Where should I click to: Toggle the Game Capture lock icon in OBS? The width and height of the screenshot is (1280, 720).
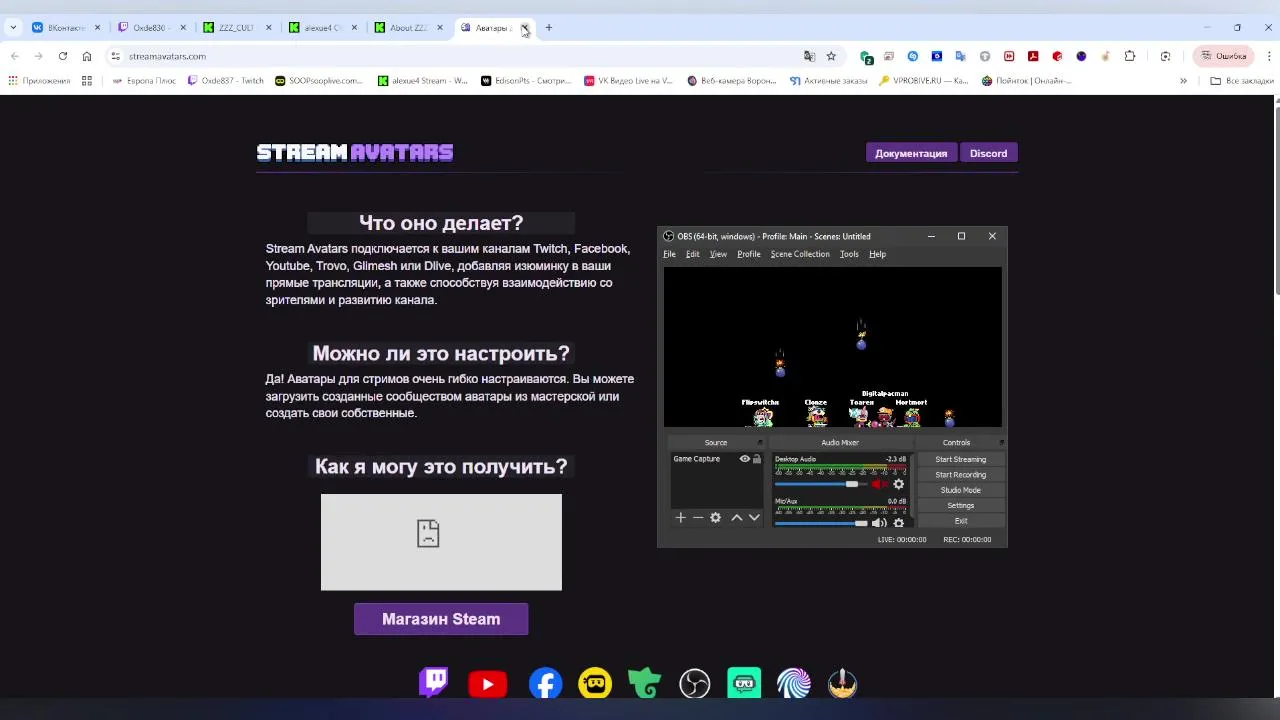[757, 459]
